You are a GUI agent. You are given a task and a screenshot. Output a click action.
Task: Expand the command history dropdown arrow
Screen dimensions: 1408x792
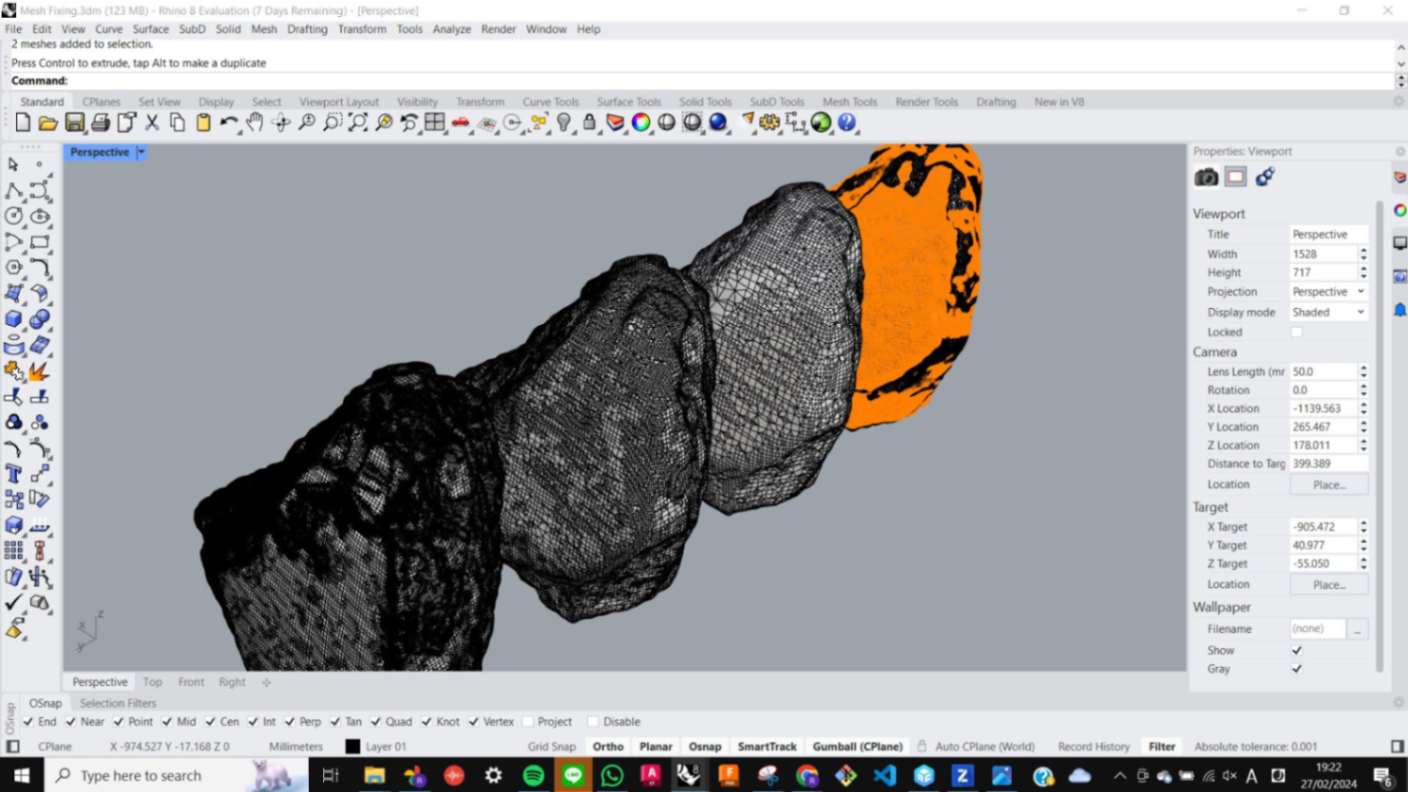1401,62
